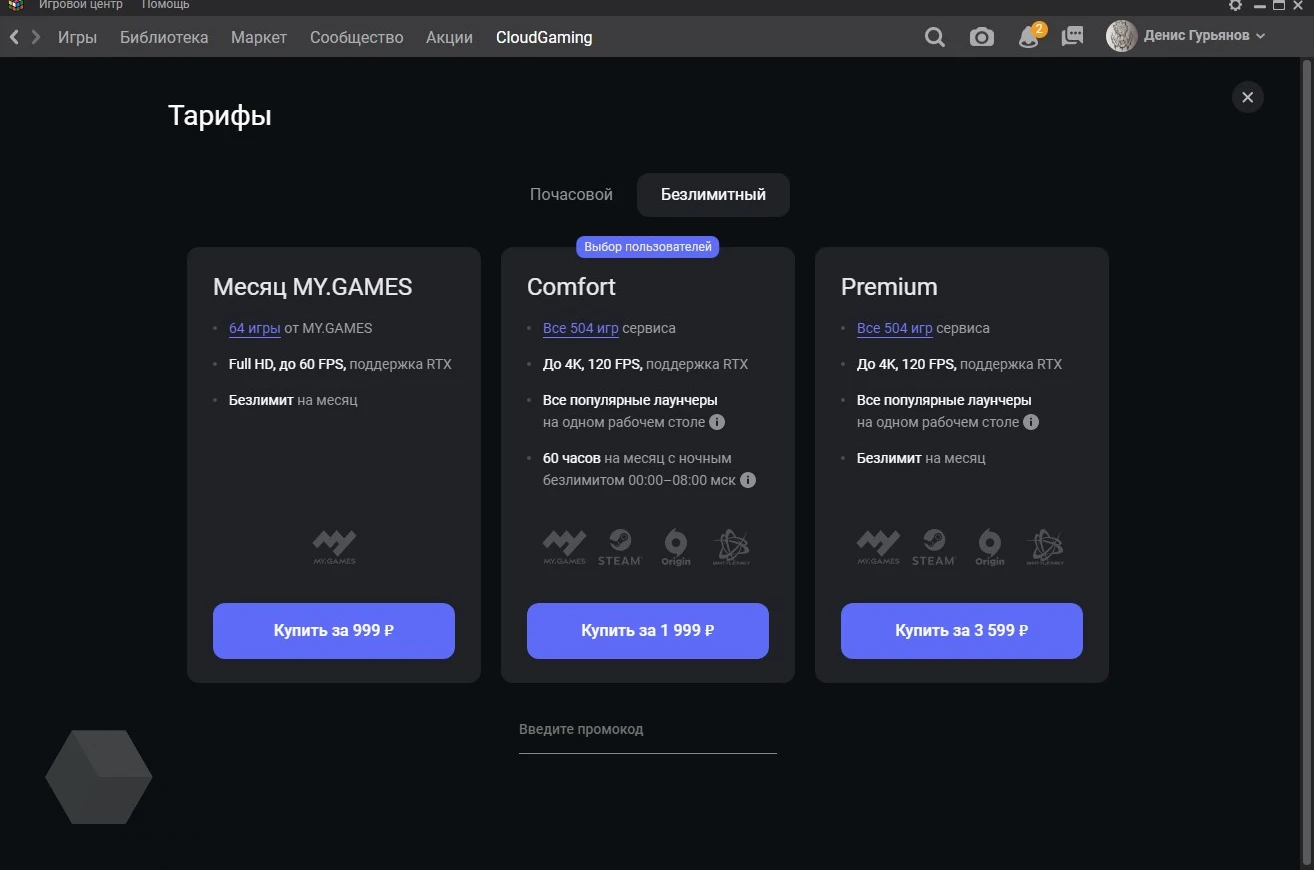Switch to Почасовой tariff tab
This screenshot has width=1314, height=870.
571,194
